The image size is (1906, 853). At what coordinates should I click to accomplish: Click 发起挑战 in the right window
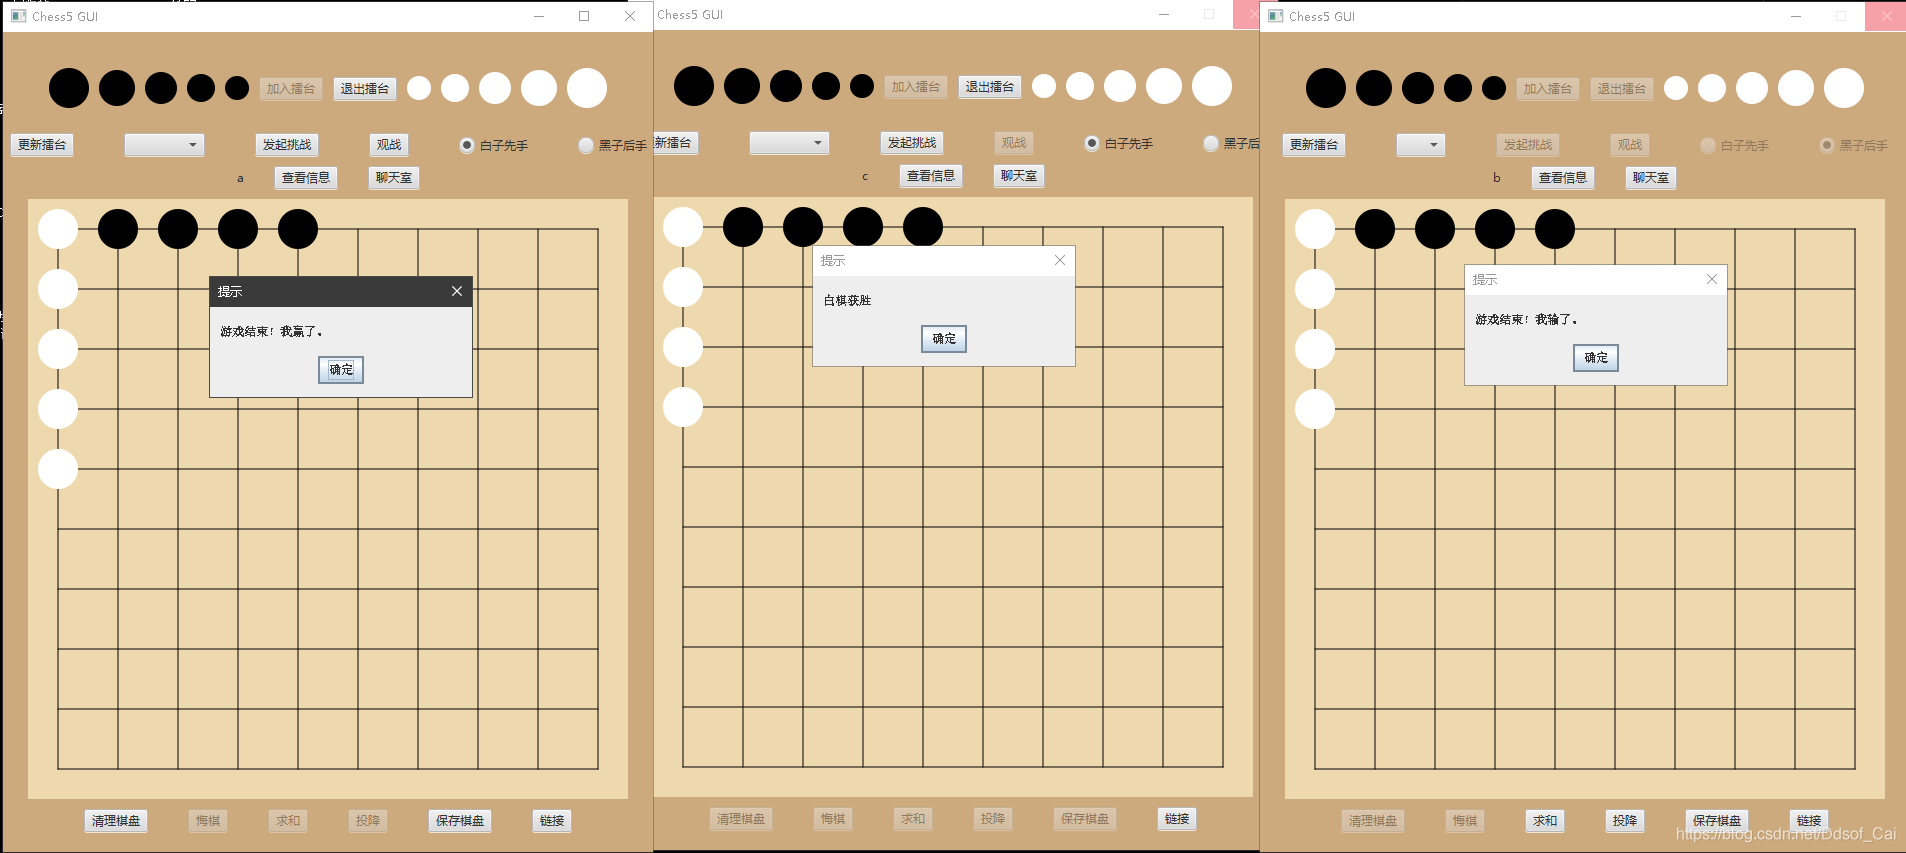(1528, 145)
